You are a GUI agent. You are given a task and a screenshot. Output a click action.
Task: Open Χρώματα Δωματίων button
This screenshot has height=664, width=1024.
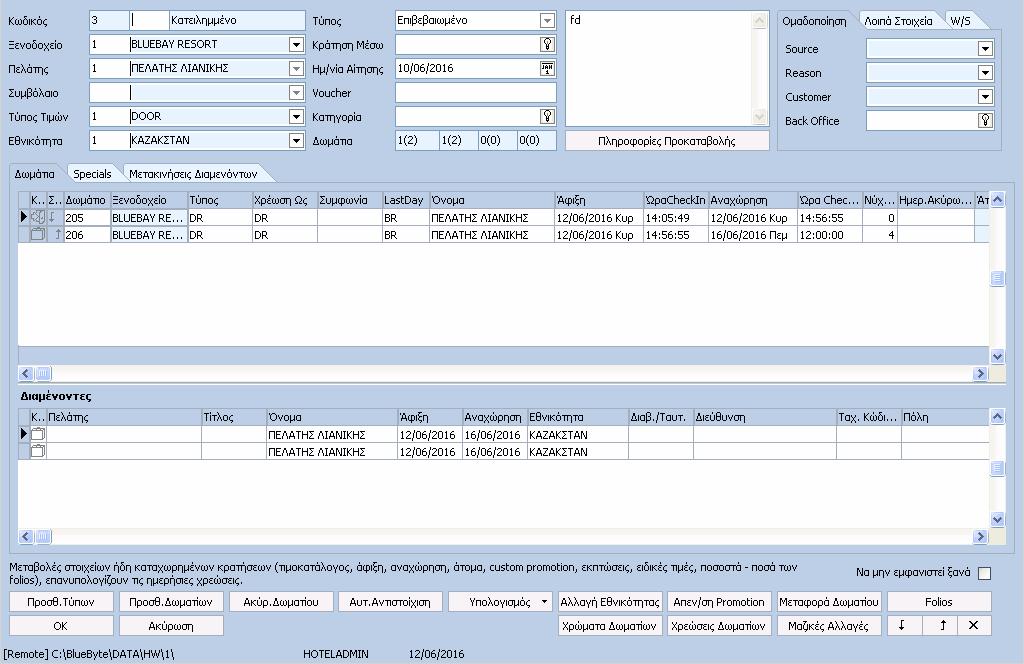pos(610,625)
